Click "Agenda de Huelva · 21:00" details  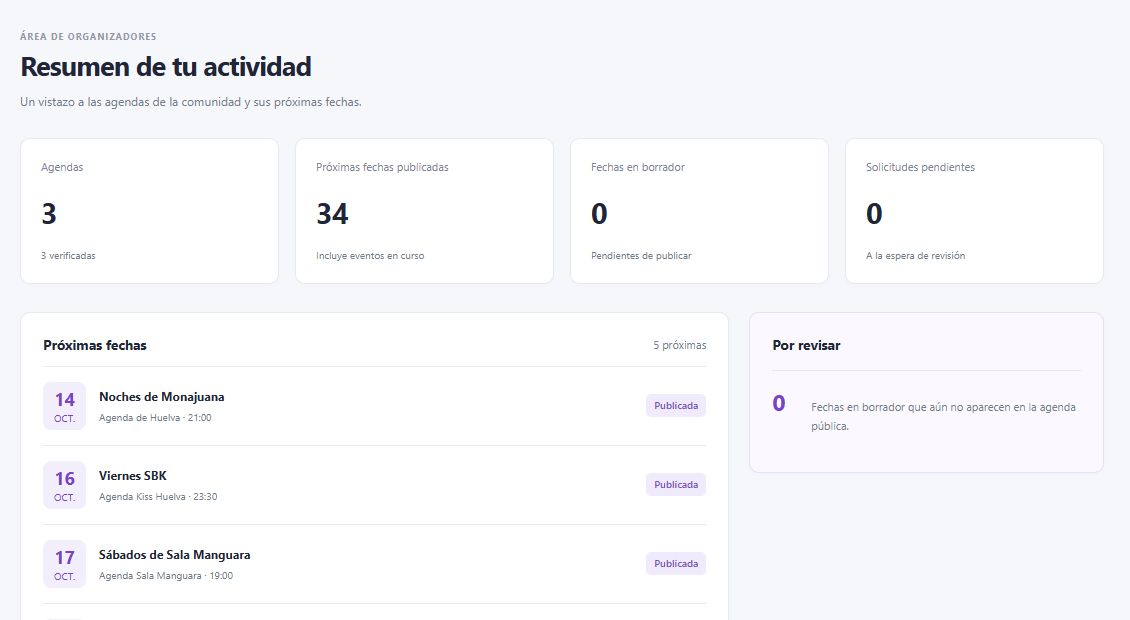pos(155,418)
